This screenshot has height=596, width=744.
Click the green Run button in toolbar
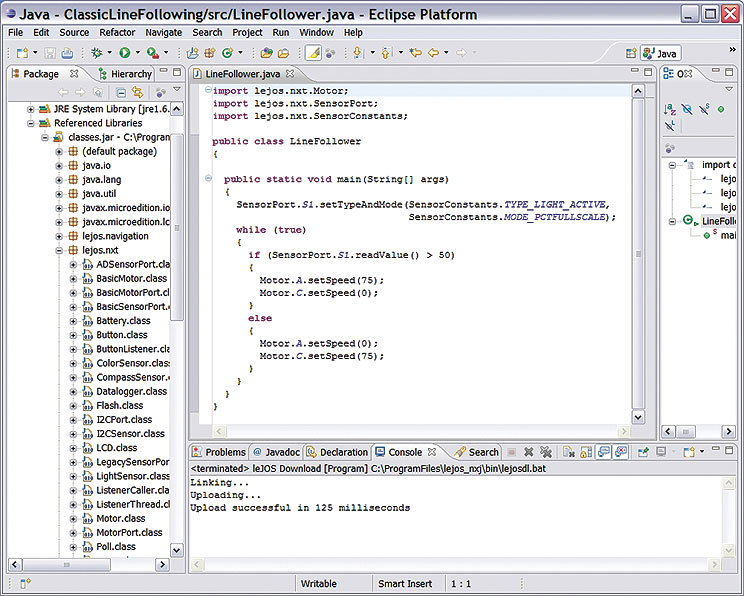point(125,53)
